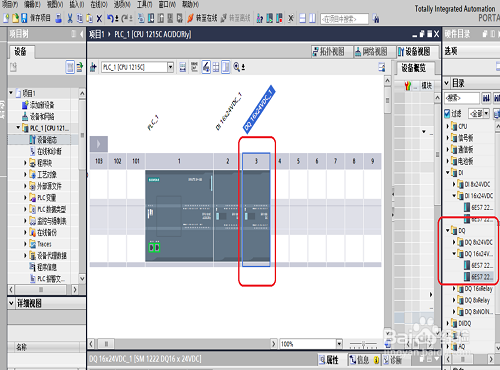Click the Stop CPU icon
This screenshot has height=370, width=500.
(x=279, y=18)
